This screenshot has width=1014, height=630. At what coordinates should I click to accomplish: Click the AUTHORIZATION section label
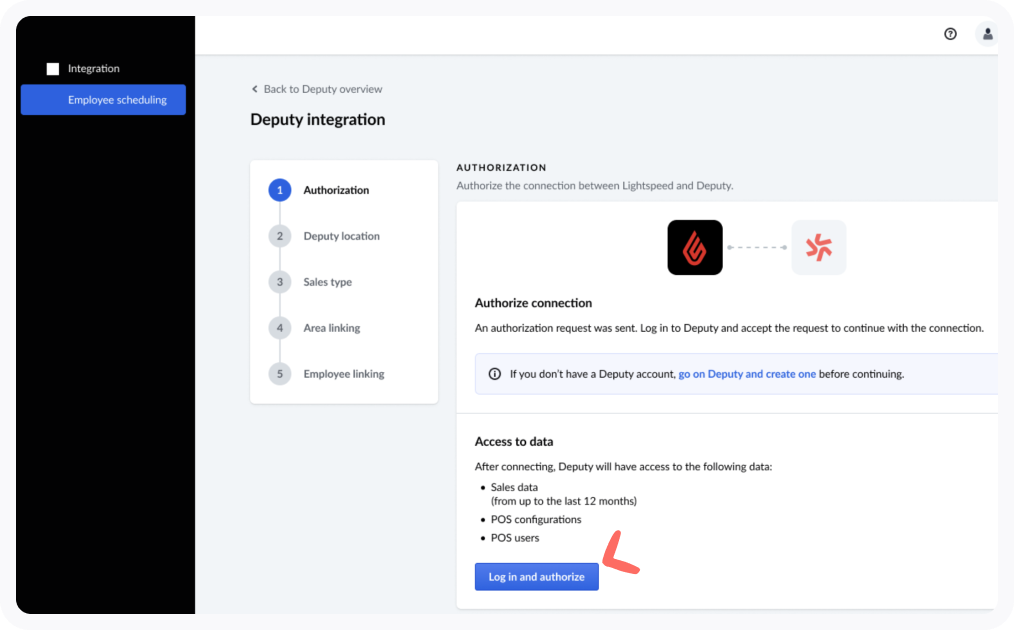[x=501, y=168]
